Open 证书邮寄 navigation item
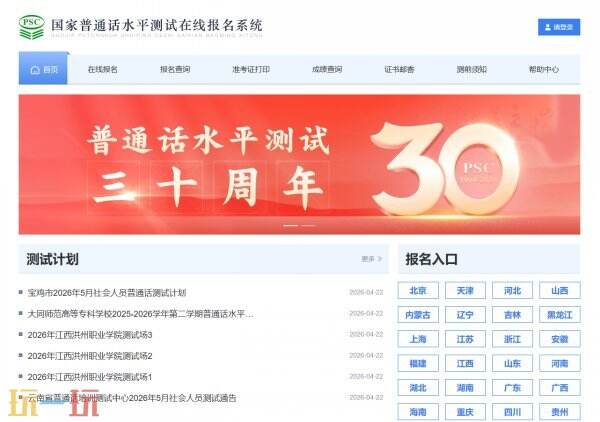This screenshot has height=422, width=600. pos(399,69)
